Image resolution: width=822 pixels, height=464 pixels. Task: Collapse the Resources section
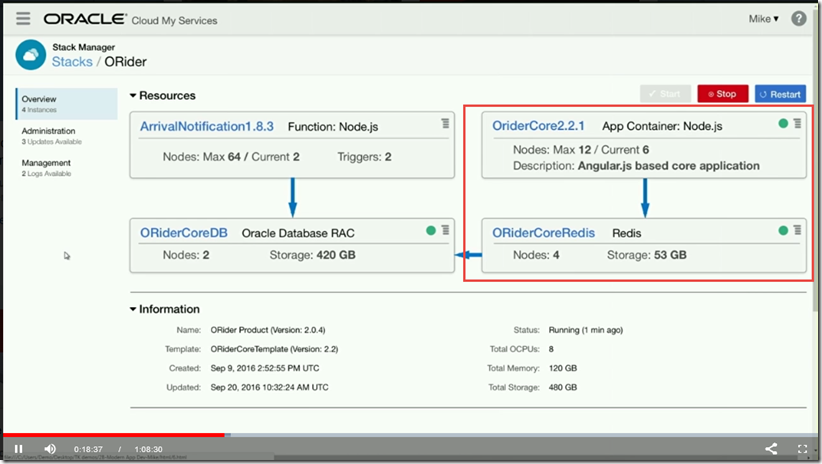133,95
